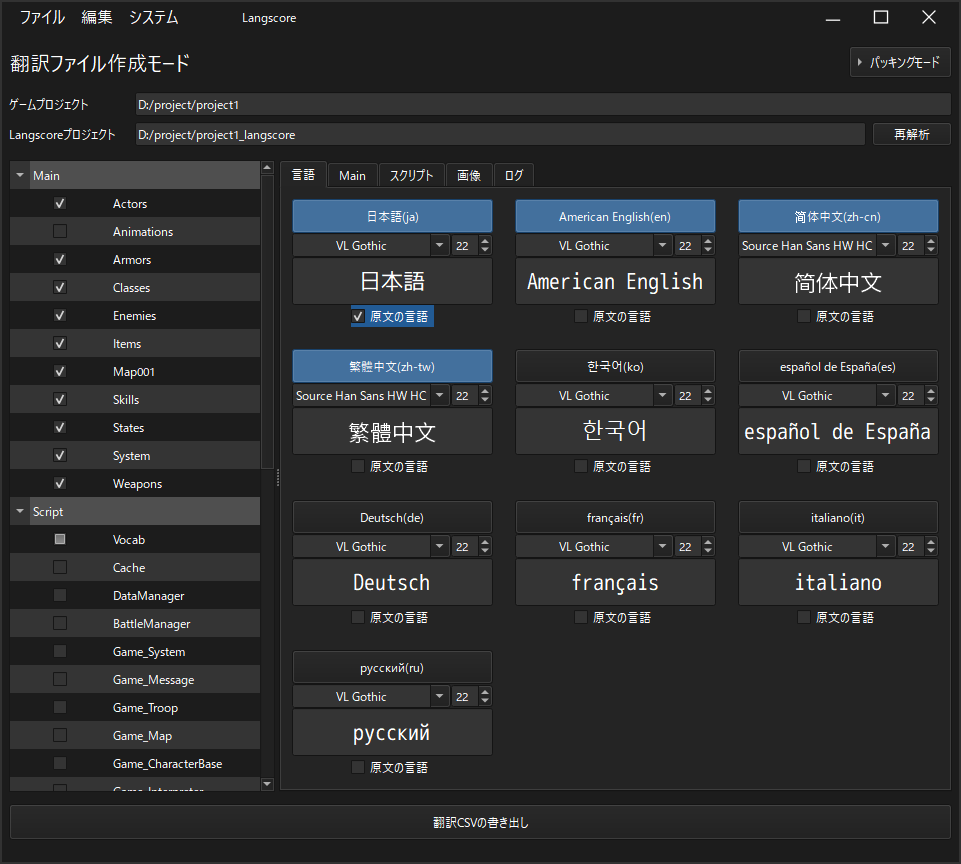Select the Enemies tree row
Viewport: 961px width, 864px height.
pos(135,316)
